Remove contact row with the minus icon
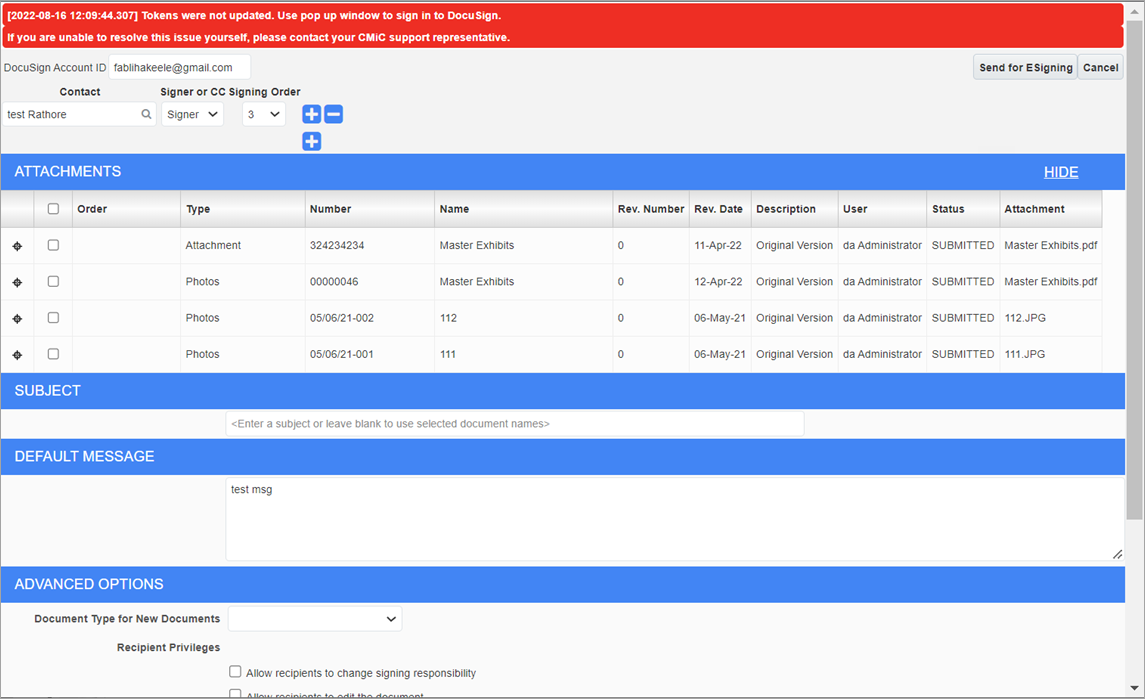The image size is (1145, 699). tap(334, 114)
